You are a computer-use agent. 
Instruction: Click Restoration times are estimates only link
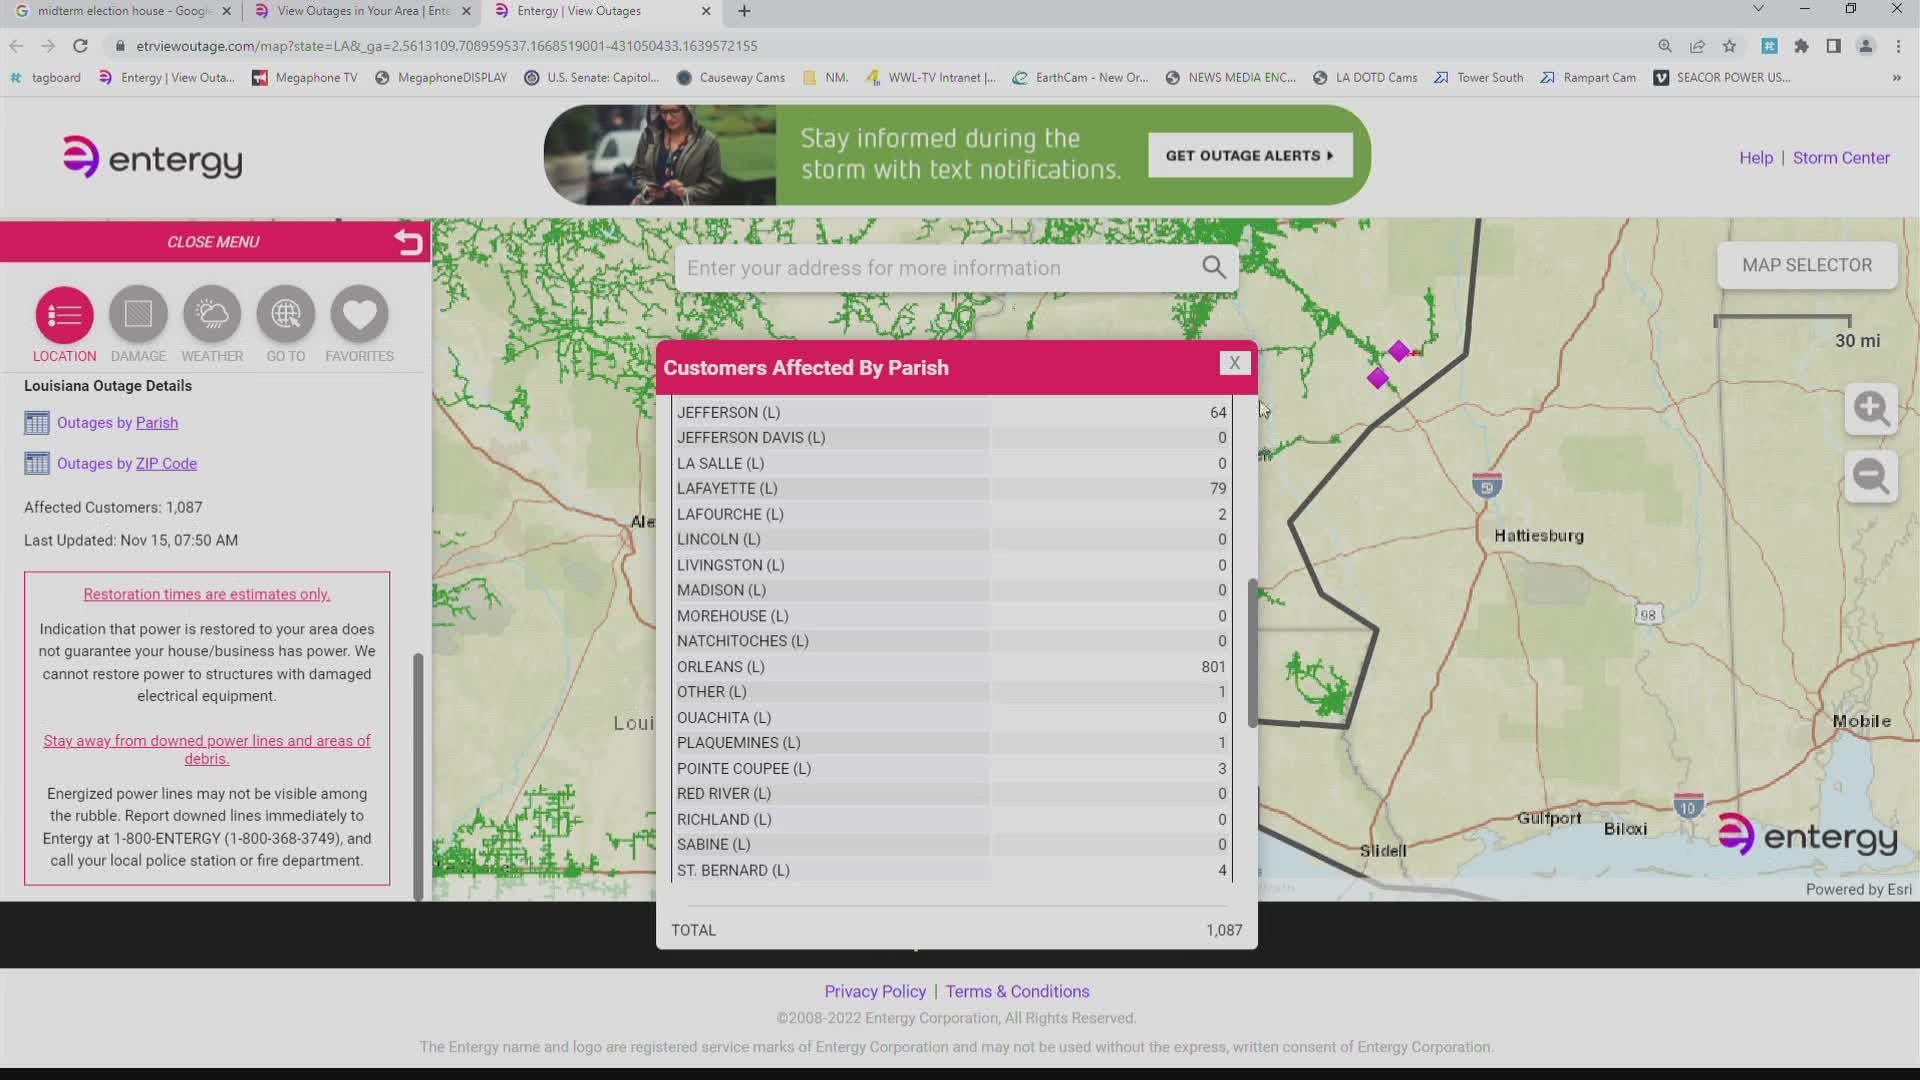tap(207, 594)
